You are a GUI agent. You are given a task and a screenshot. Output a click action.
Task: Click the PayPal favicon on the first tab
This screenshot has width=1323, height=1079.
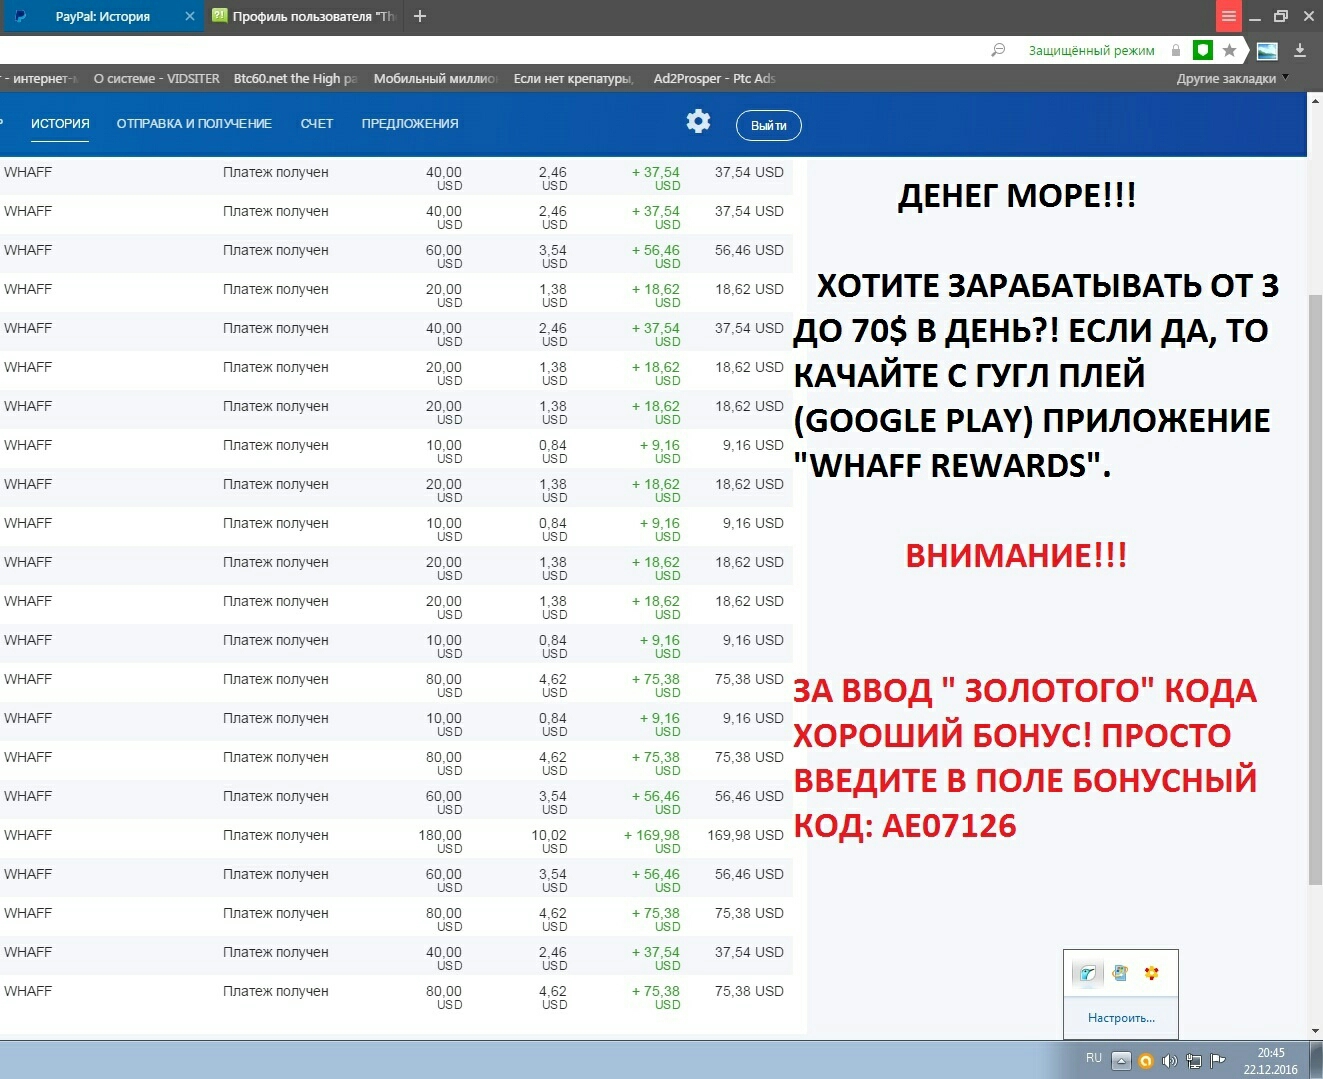[21, 16]
